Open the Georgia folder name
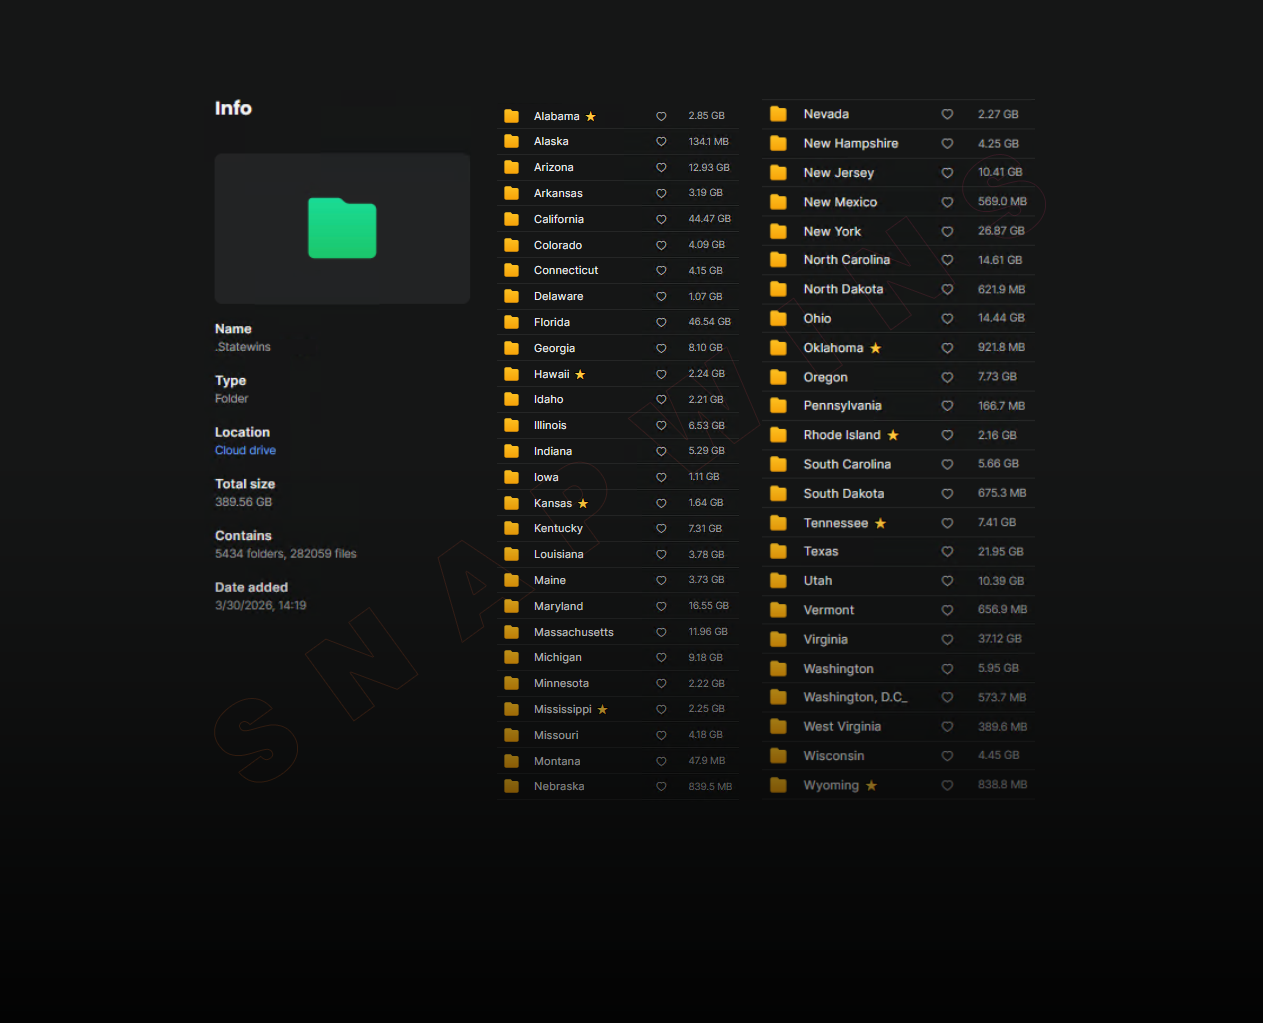The height and width of the screenshot is (1023, 1263). [x=554, y=348]
